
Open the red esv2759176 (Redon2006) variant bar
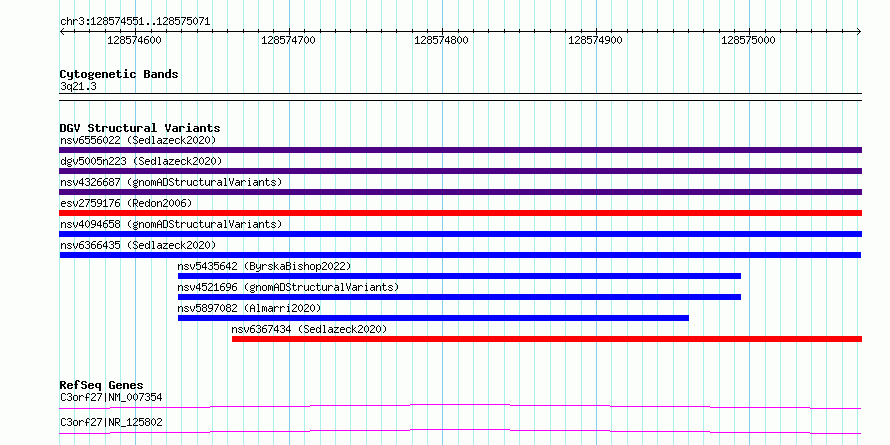tap(460, 213)
